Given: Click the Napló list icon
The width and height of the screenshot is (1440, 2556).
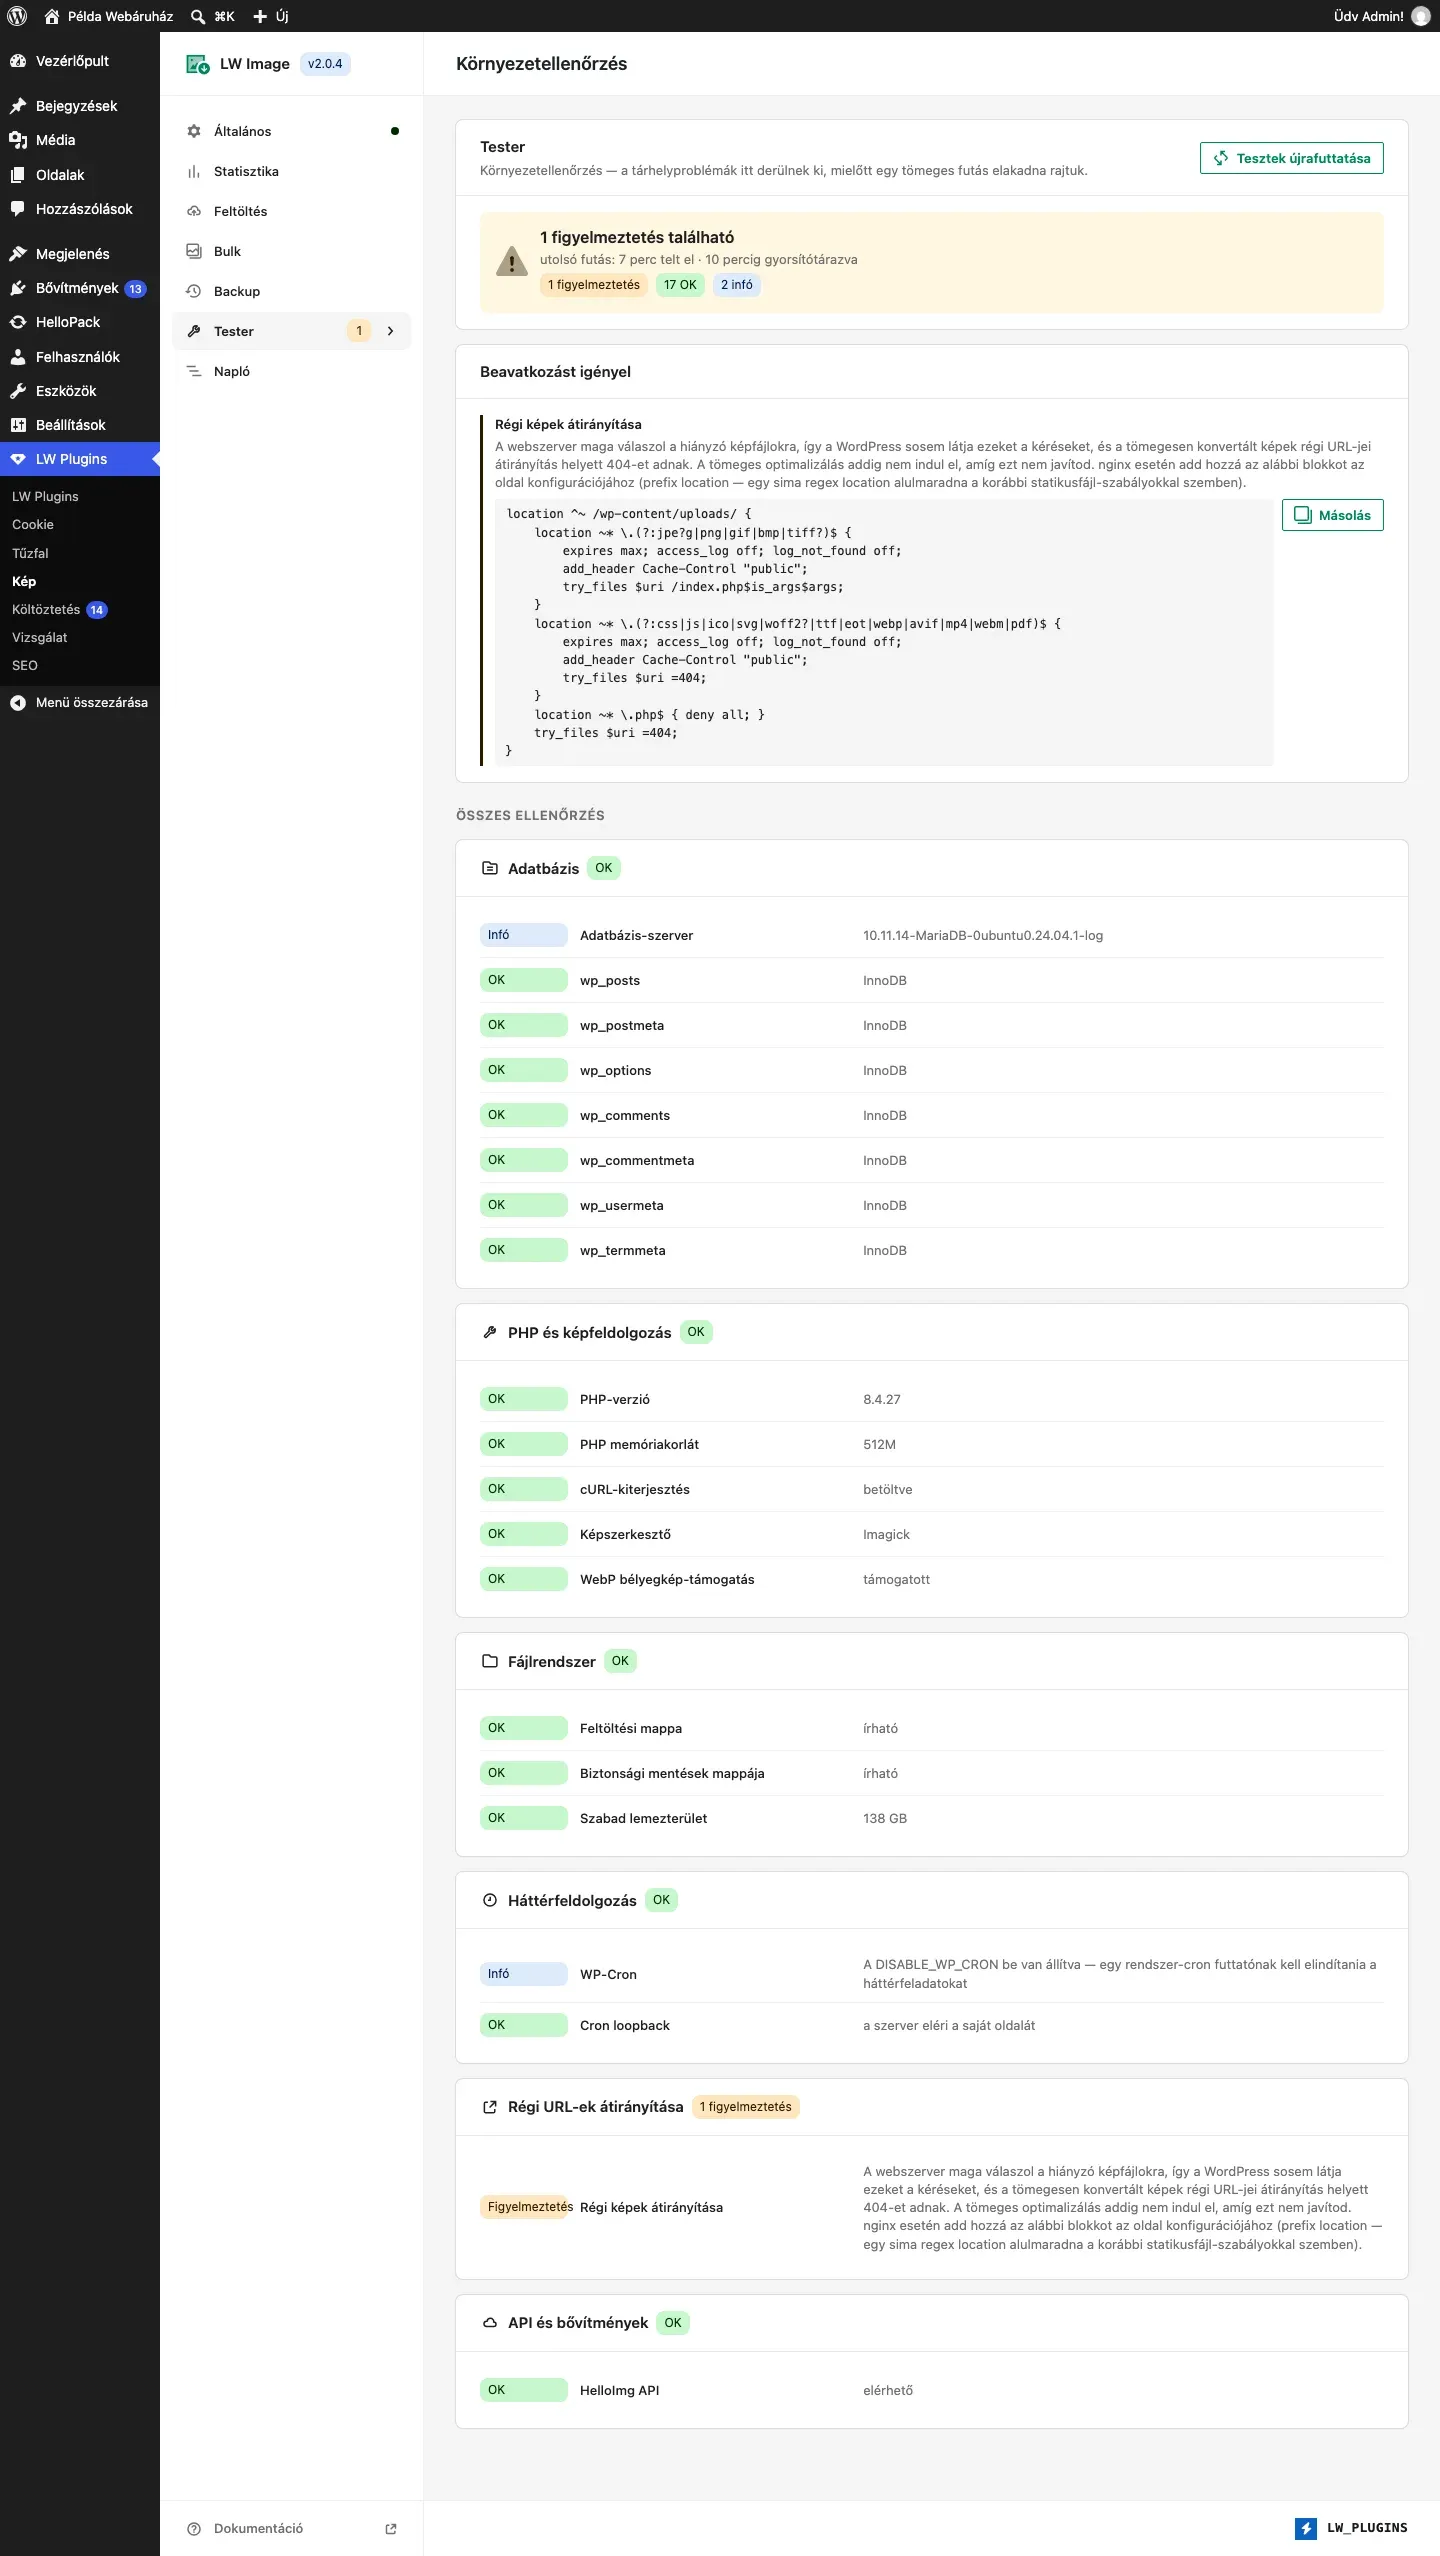Looking at the screenshot, I should coord(194,371).
